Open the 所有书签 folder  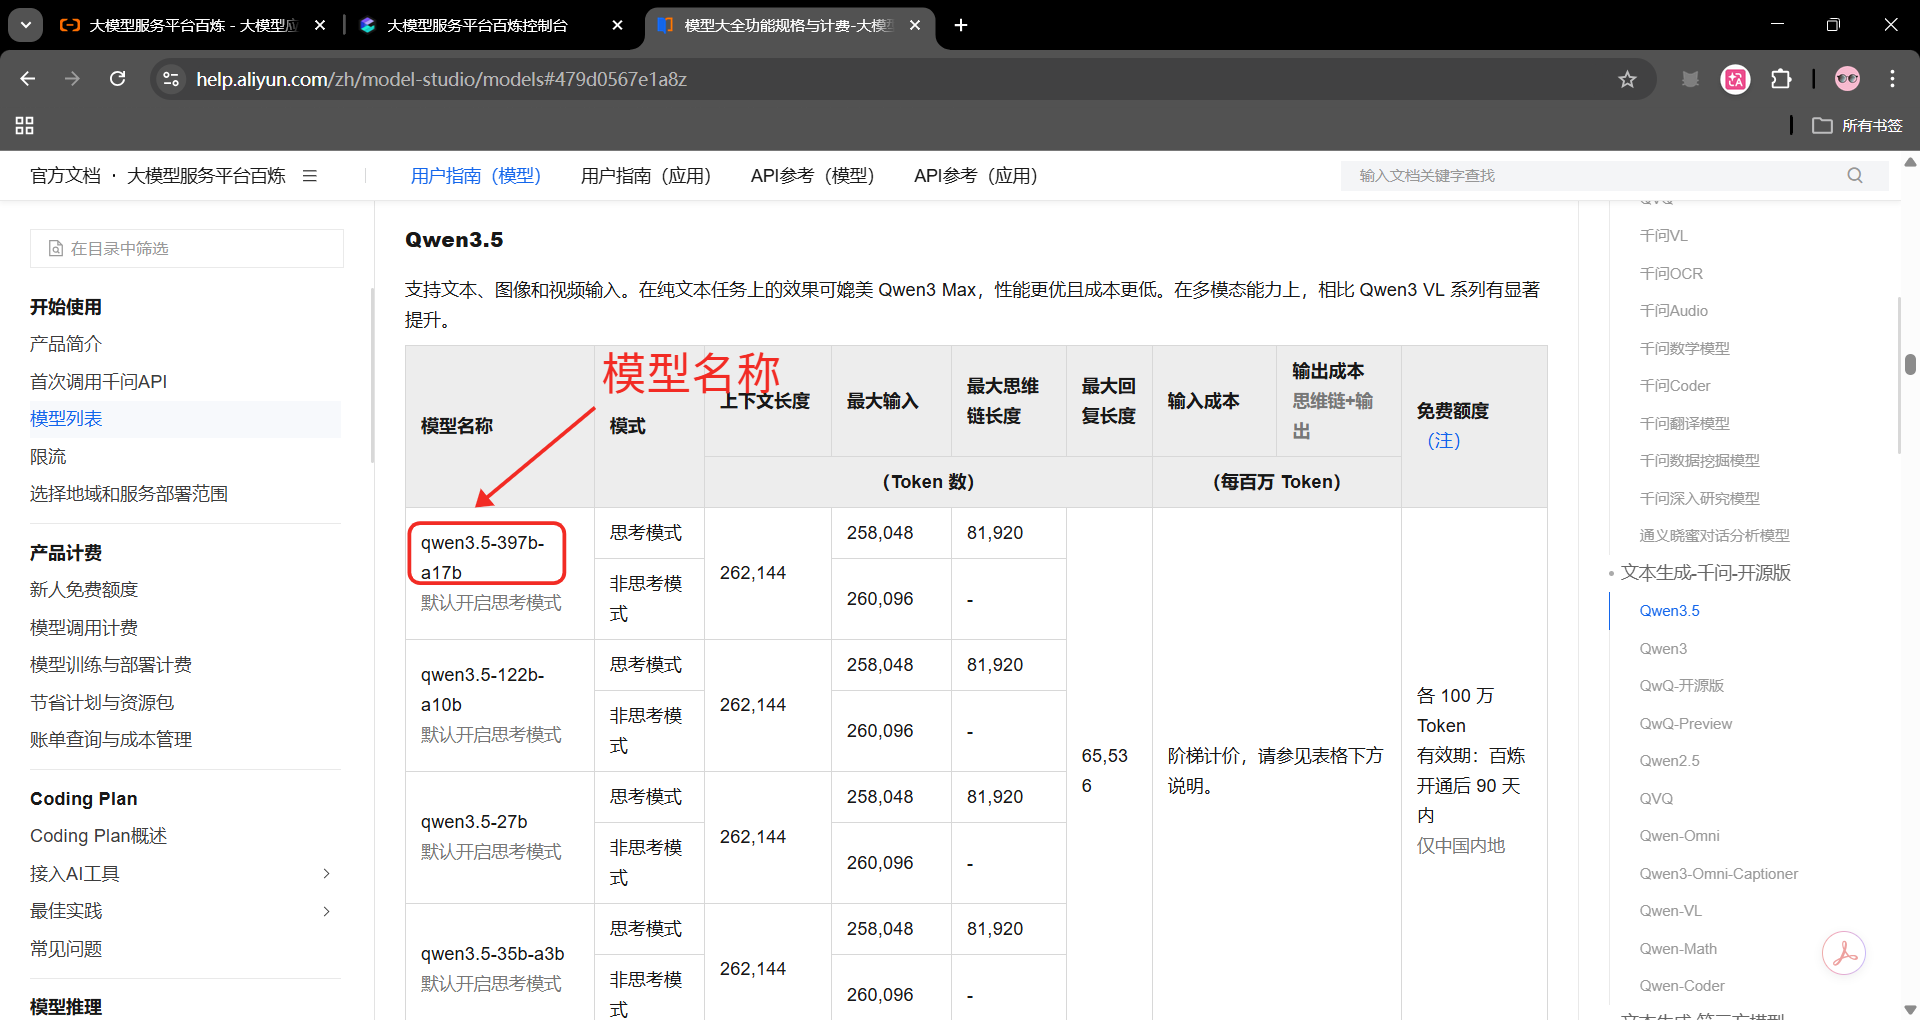coord(1857,125)
